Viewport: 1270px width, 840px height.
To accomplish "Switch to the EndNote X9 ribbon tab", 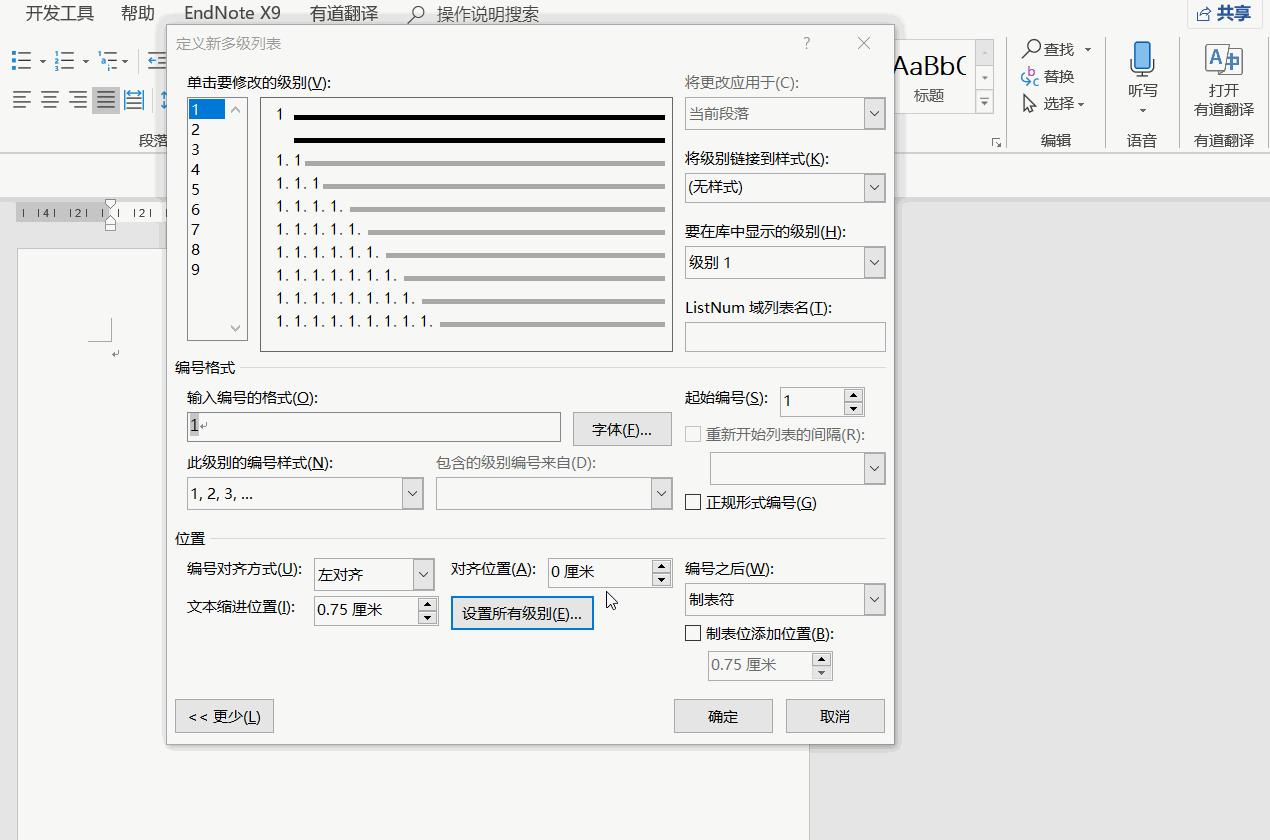I will point(232,13).
